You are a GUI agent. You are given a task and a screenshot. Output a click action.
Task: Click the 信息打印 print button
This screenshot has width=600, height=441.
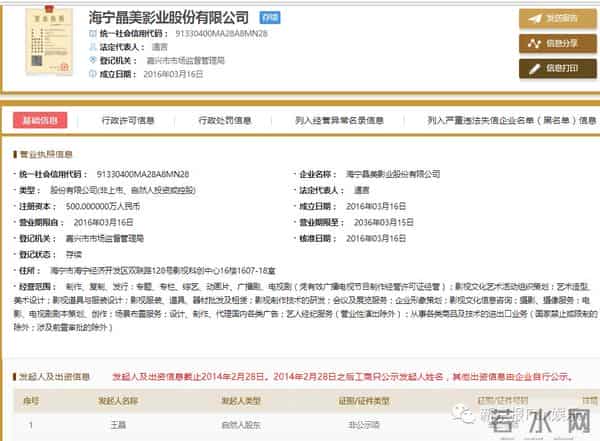coord(558,69)
